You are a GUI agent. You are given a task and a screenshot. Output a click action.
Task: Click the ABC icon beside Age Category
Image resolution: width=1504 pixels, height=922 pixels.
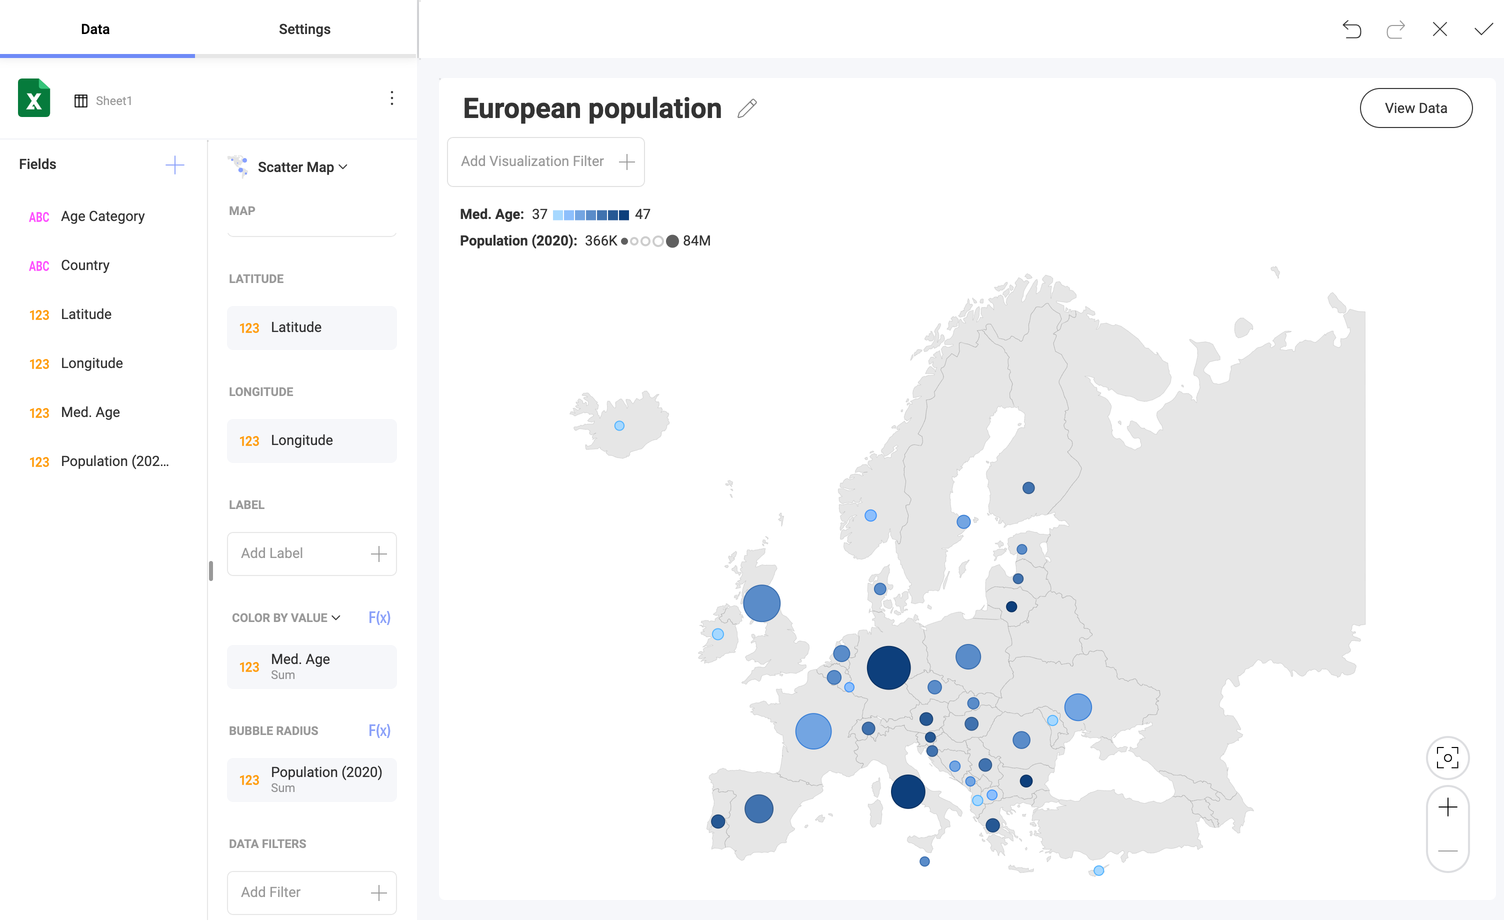(39, 217)
